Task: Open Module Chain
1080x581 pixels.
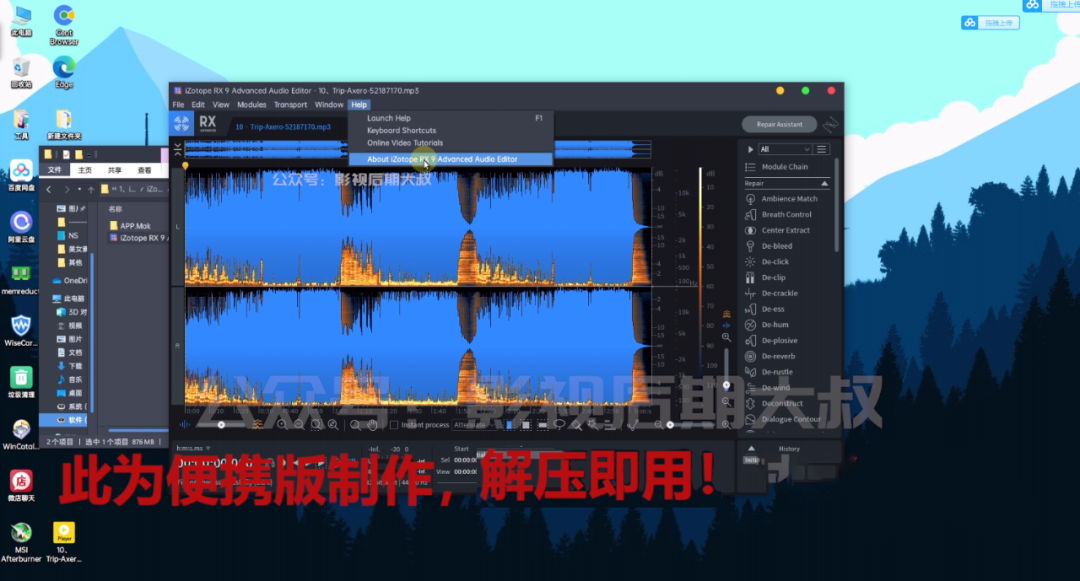Action: [x=785, y=167]
